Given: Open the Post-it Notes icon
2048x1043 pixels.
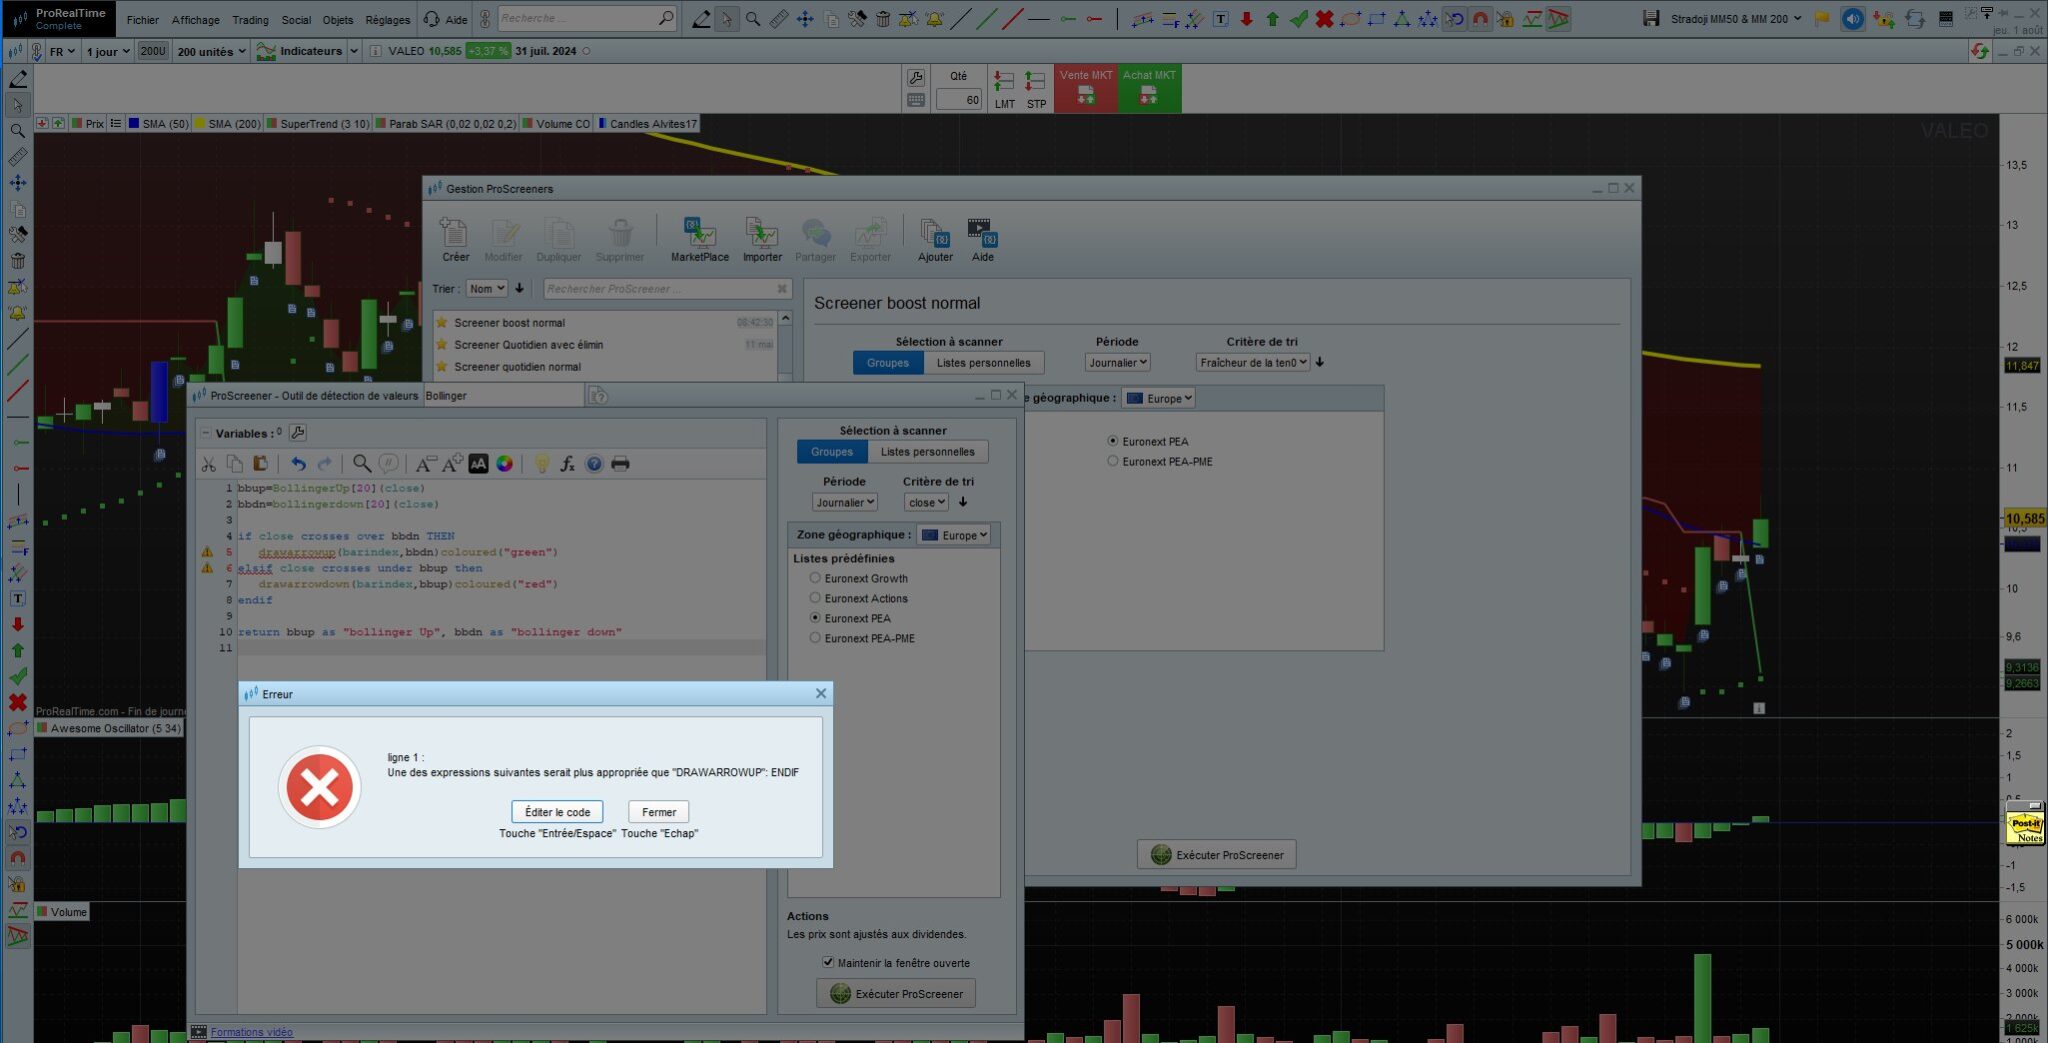Looking at the screenshot, I should click(x=2026, y=824).
